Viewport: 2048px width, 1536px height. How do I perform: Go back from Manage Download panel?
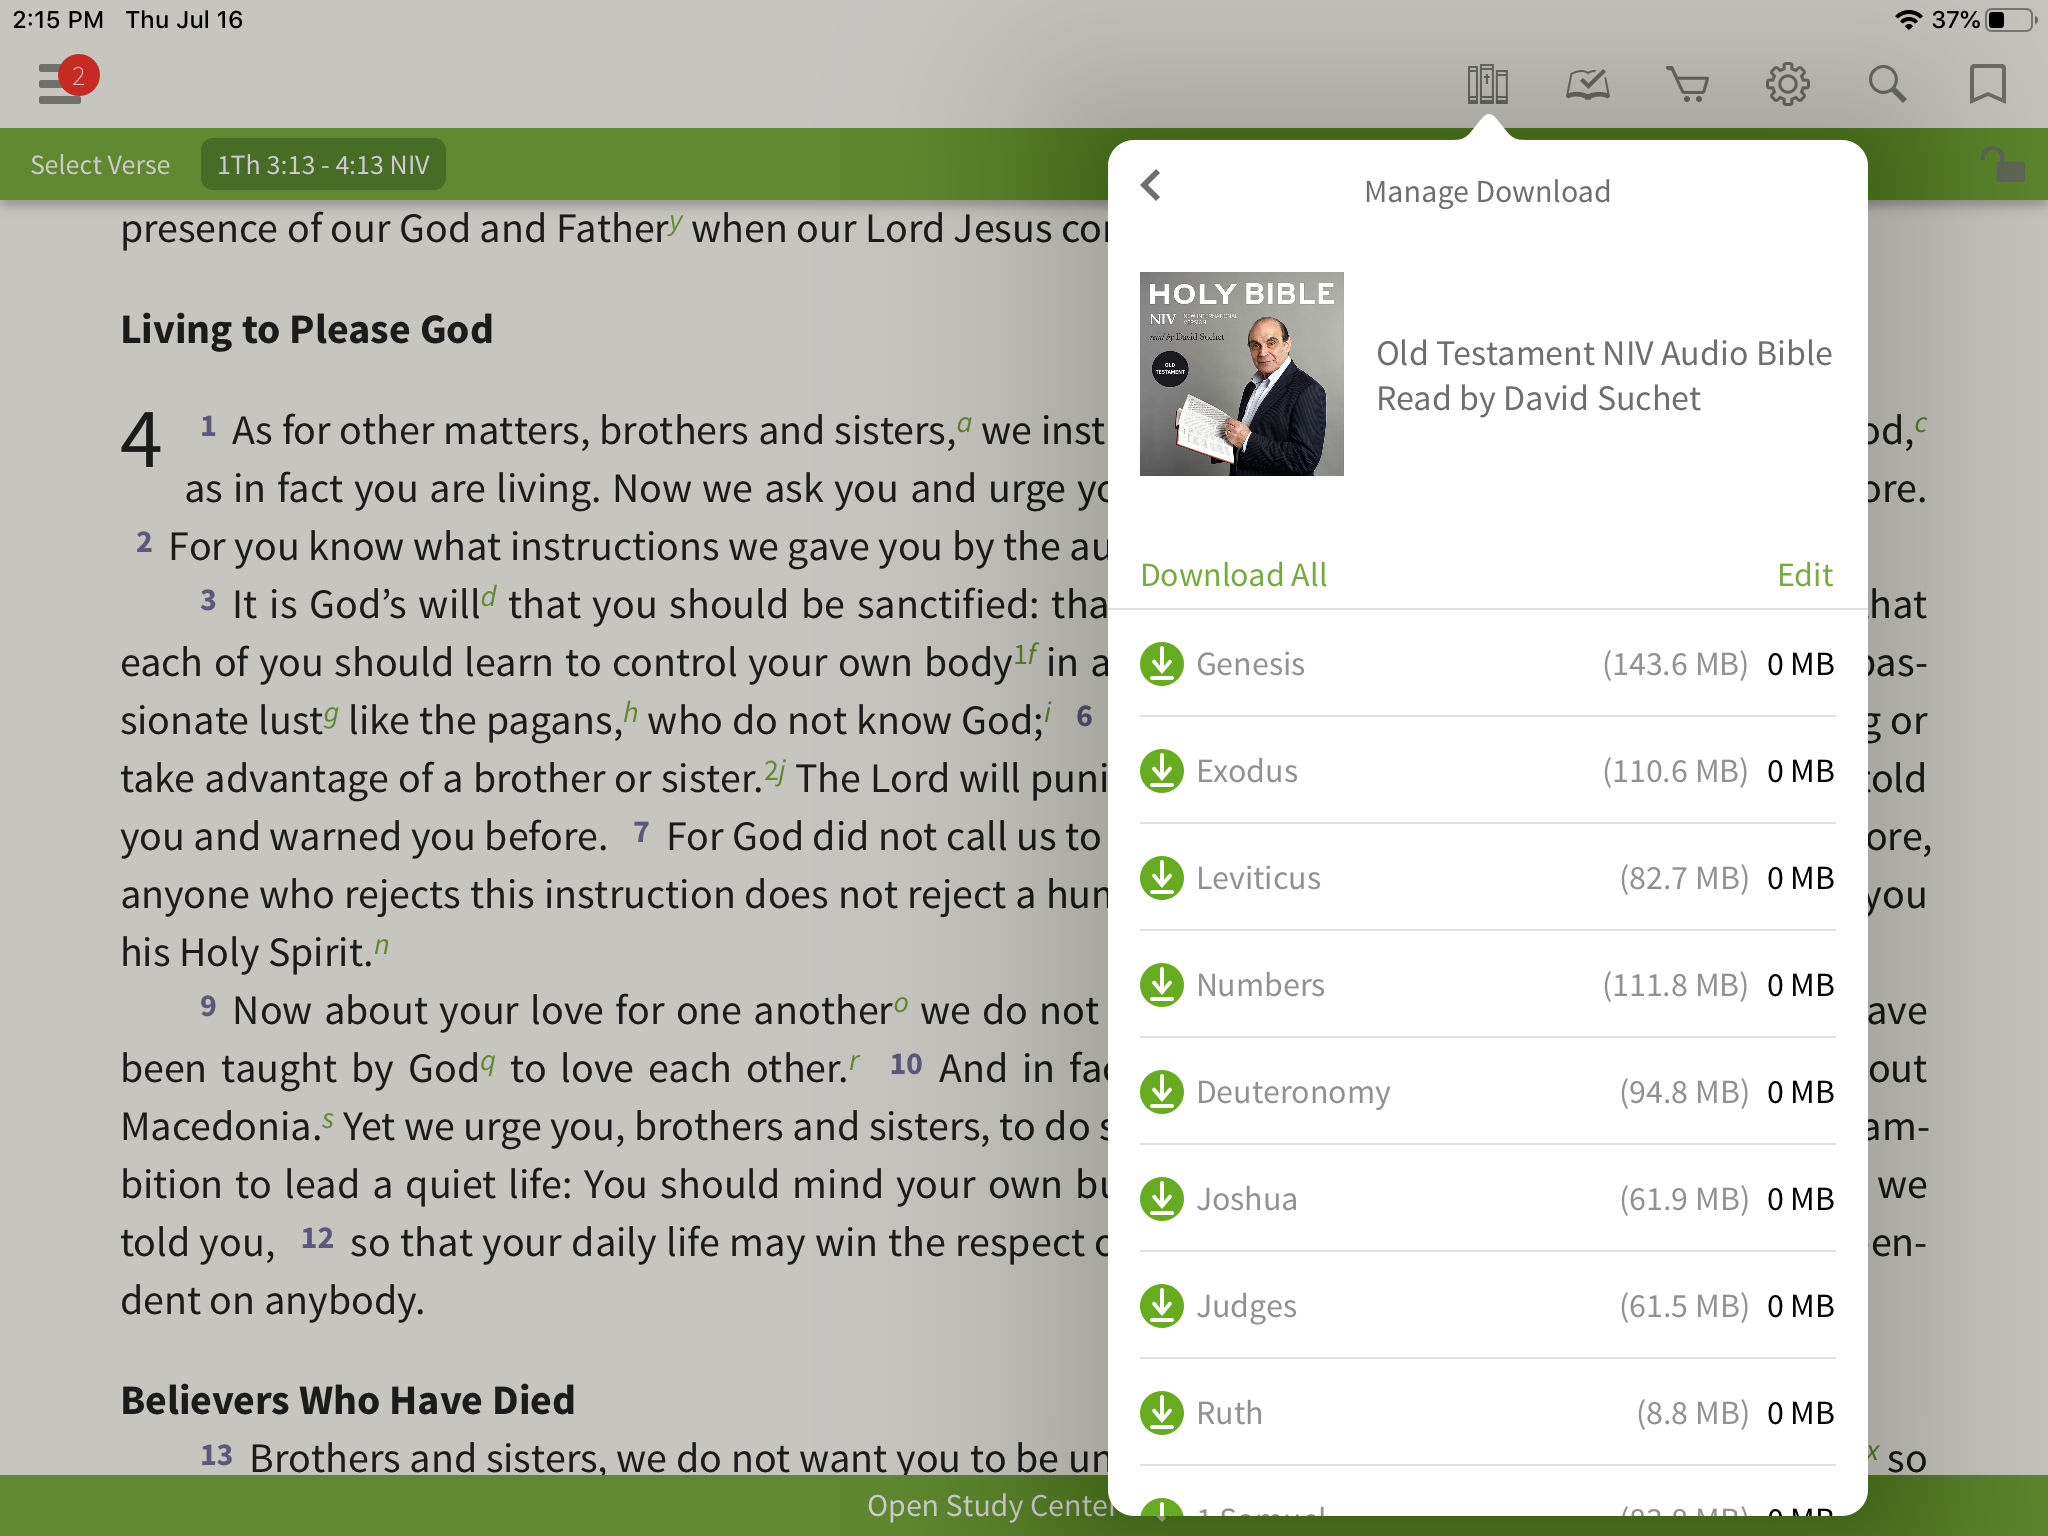click(x=1151, y=185)
